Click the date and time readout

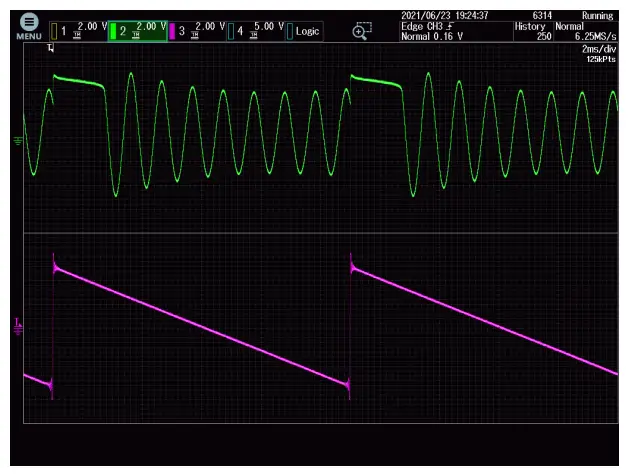pos(445,16)
